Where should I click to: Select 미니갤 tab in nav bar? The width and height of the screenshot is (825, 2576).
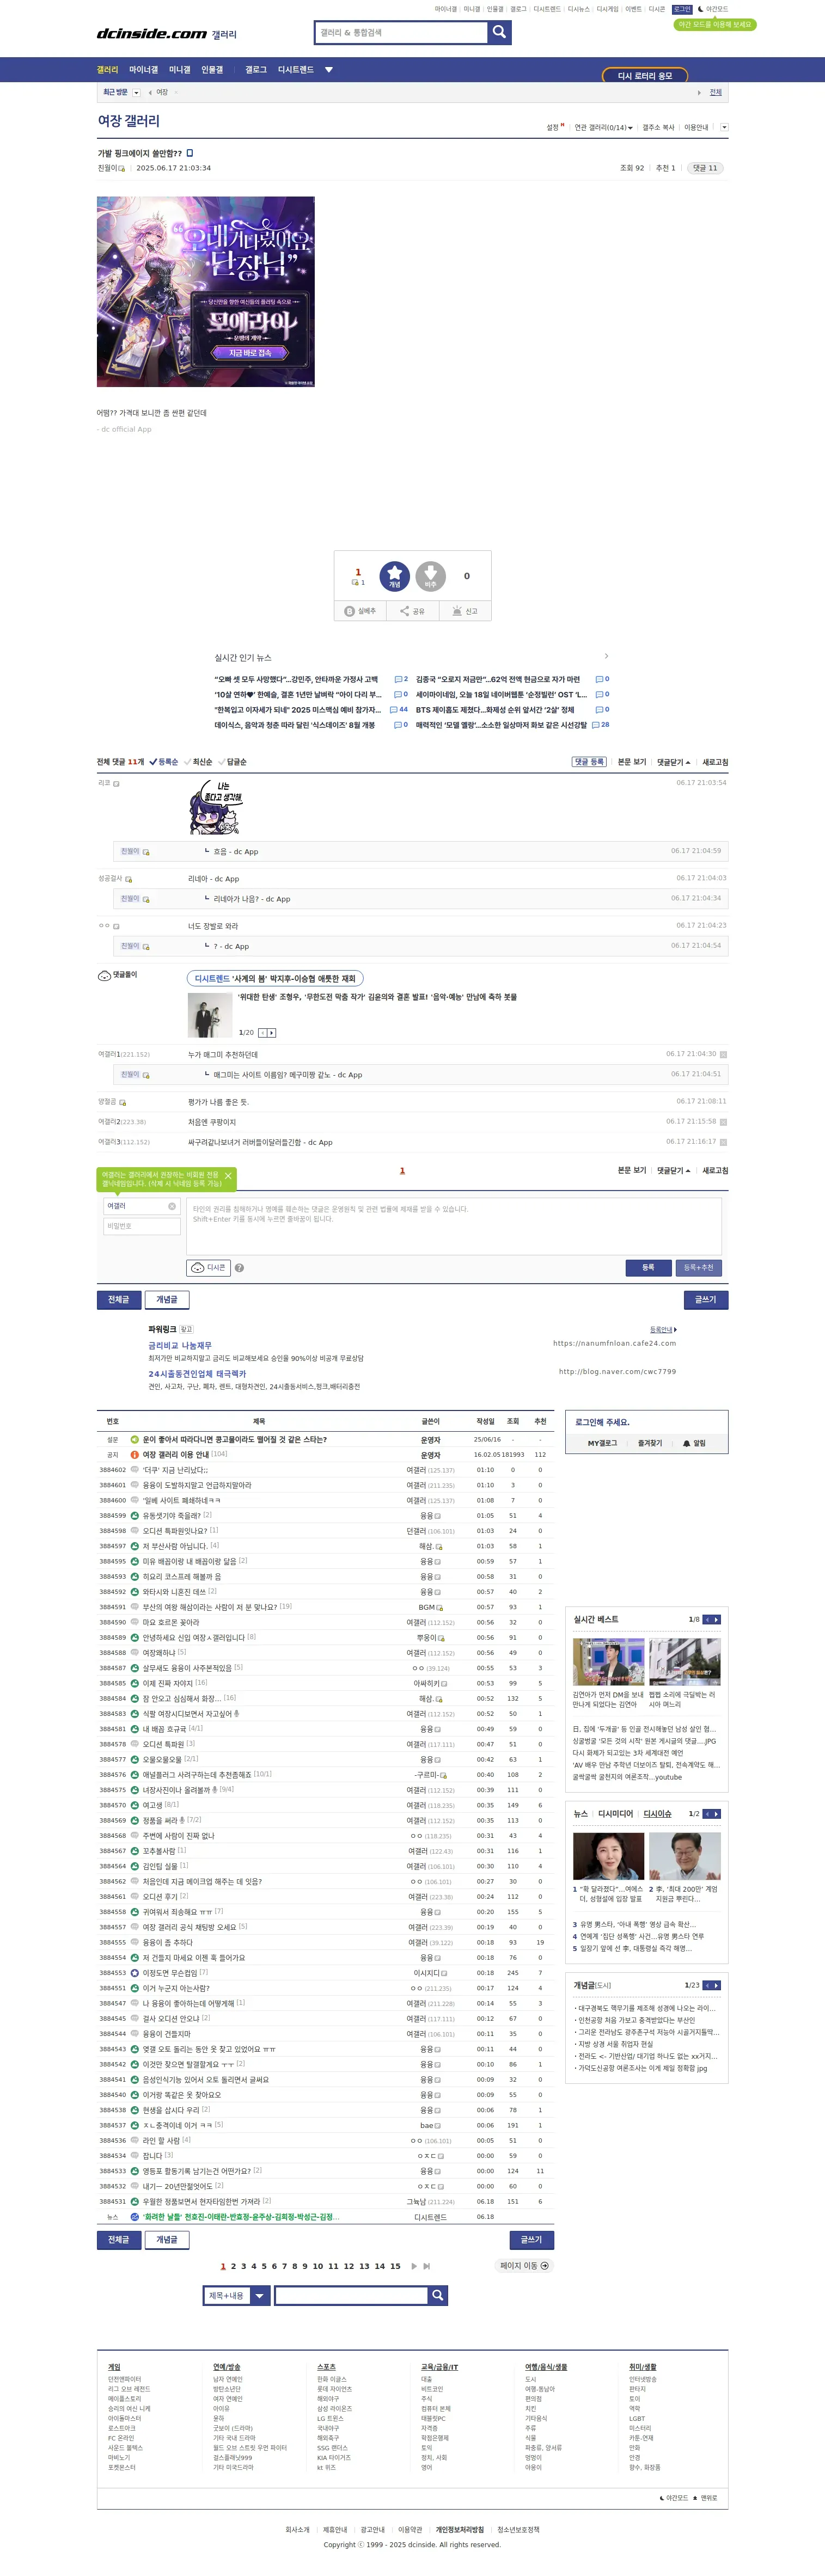179,70
